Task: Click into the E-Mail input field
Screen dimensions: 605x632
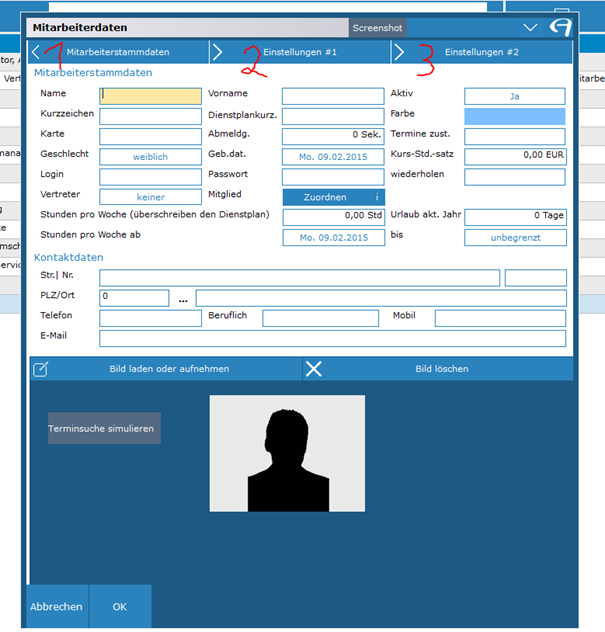Action: click(x=332, y=338)
